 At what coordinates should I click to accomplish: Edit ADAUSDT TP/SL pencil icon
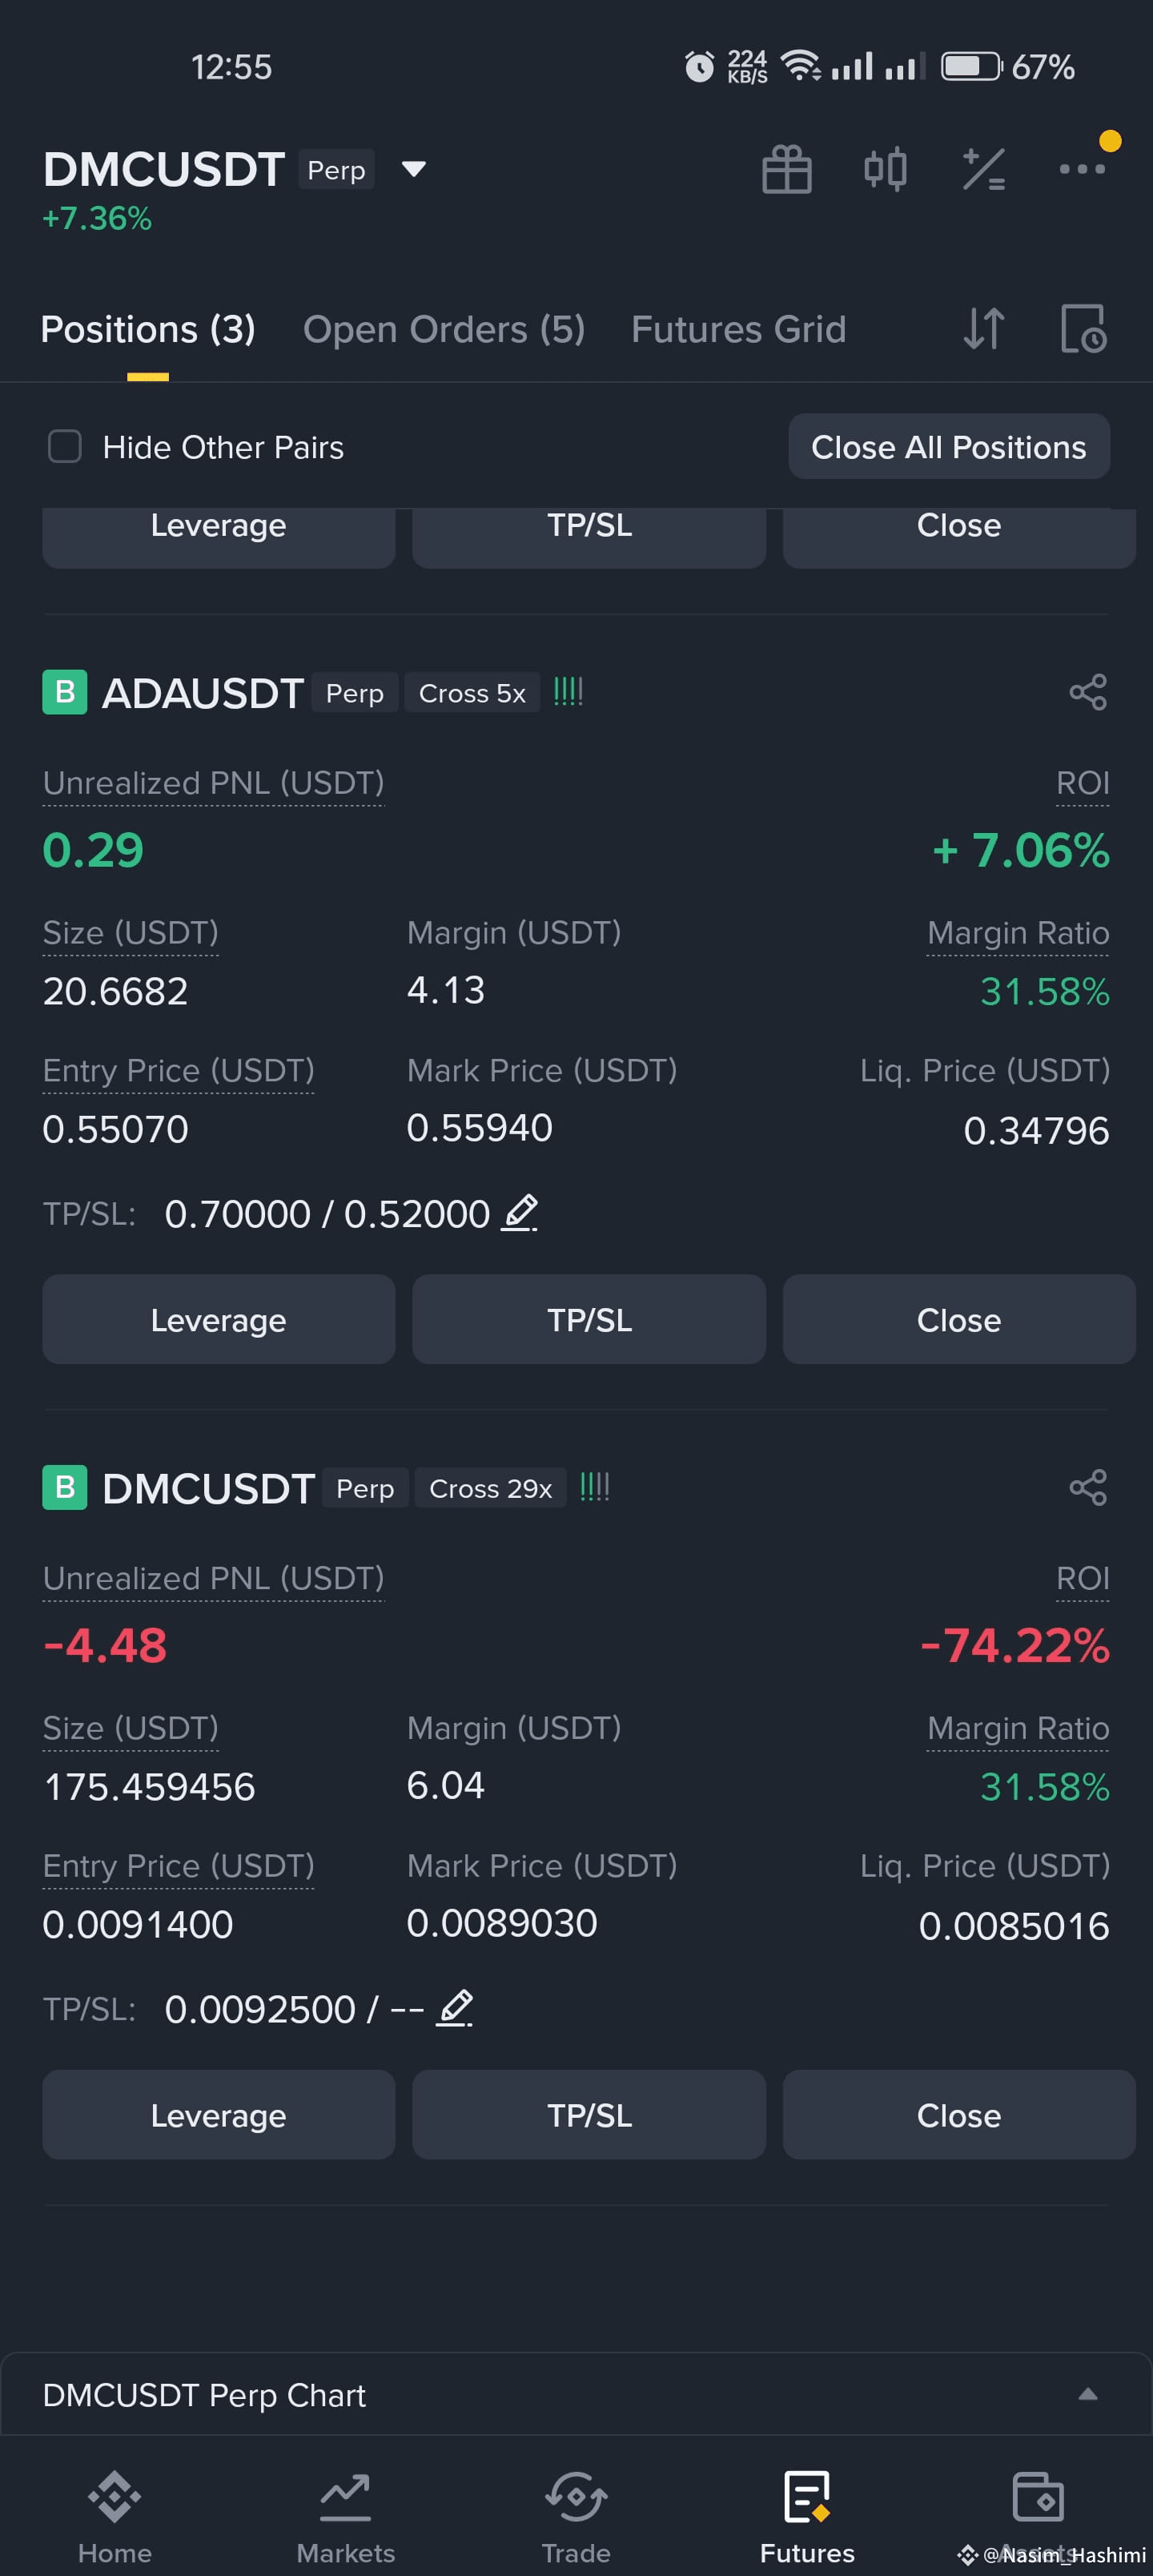pos(519,1213)
